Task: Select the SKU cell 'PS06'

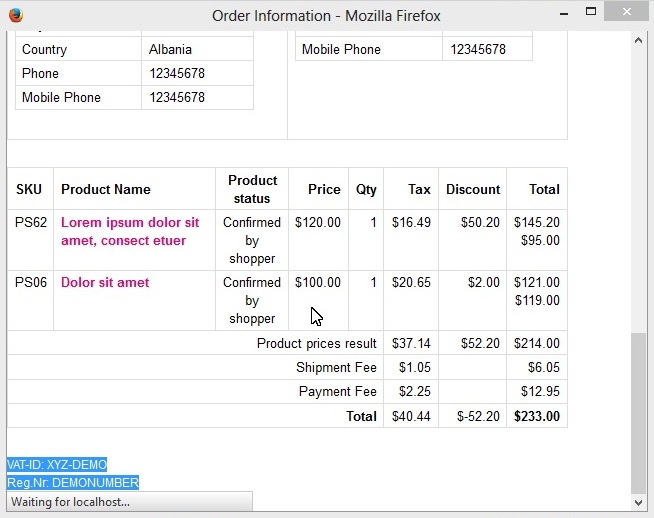Action: 30,282
